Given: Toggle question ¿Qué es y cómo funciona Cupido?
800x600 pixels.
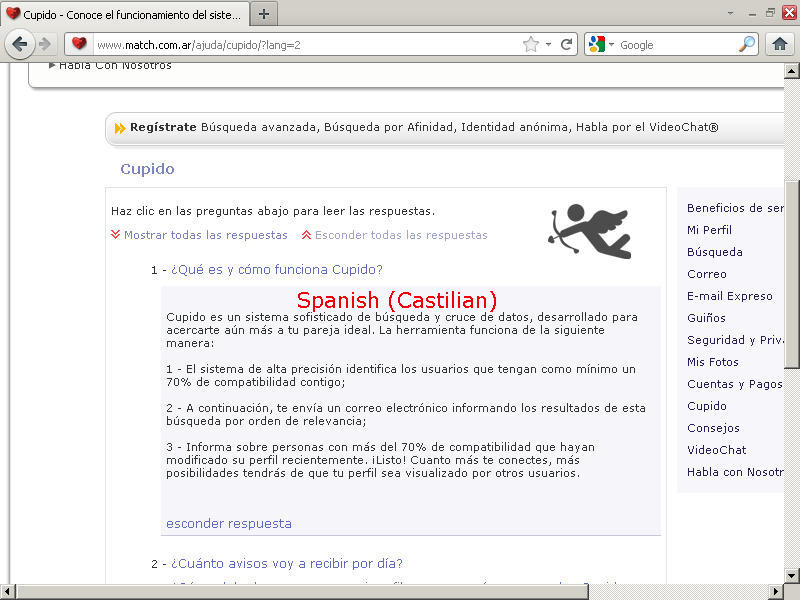Looking at the screenshot, I should click(277, 269).
